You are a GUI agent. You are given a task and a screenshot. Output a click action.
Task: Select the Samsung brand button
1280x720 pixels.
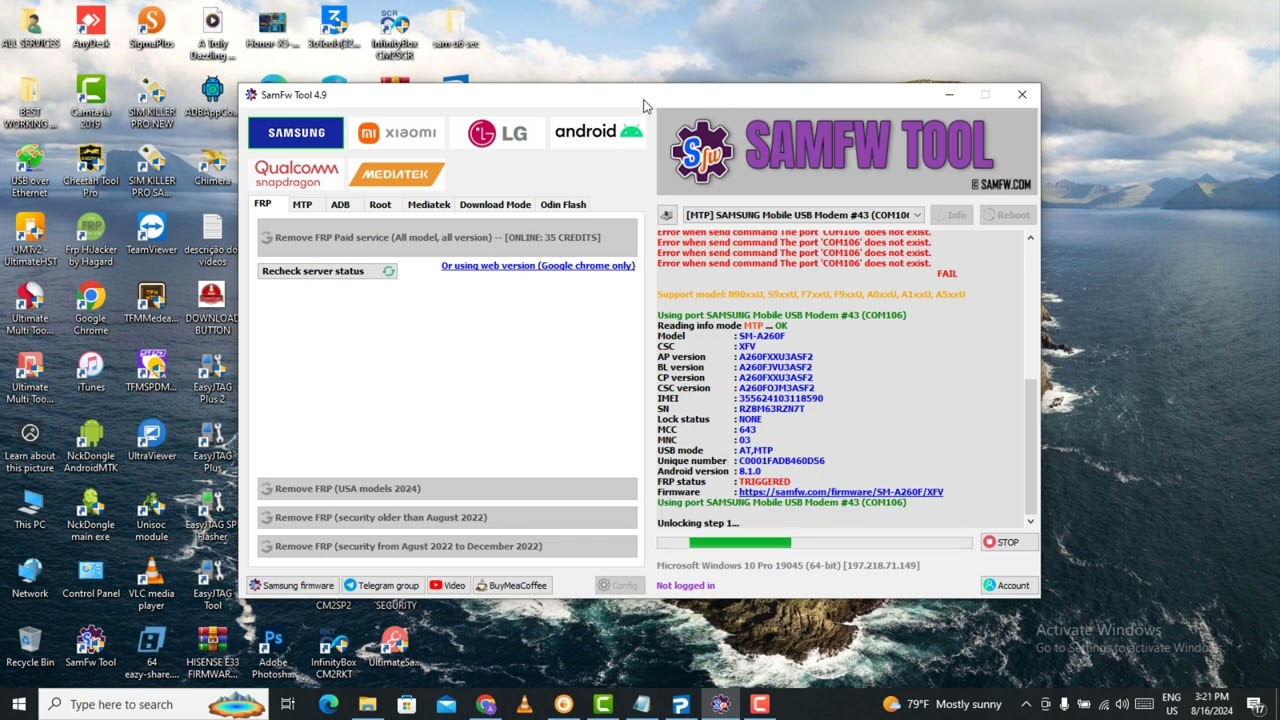pos(294,131)
